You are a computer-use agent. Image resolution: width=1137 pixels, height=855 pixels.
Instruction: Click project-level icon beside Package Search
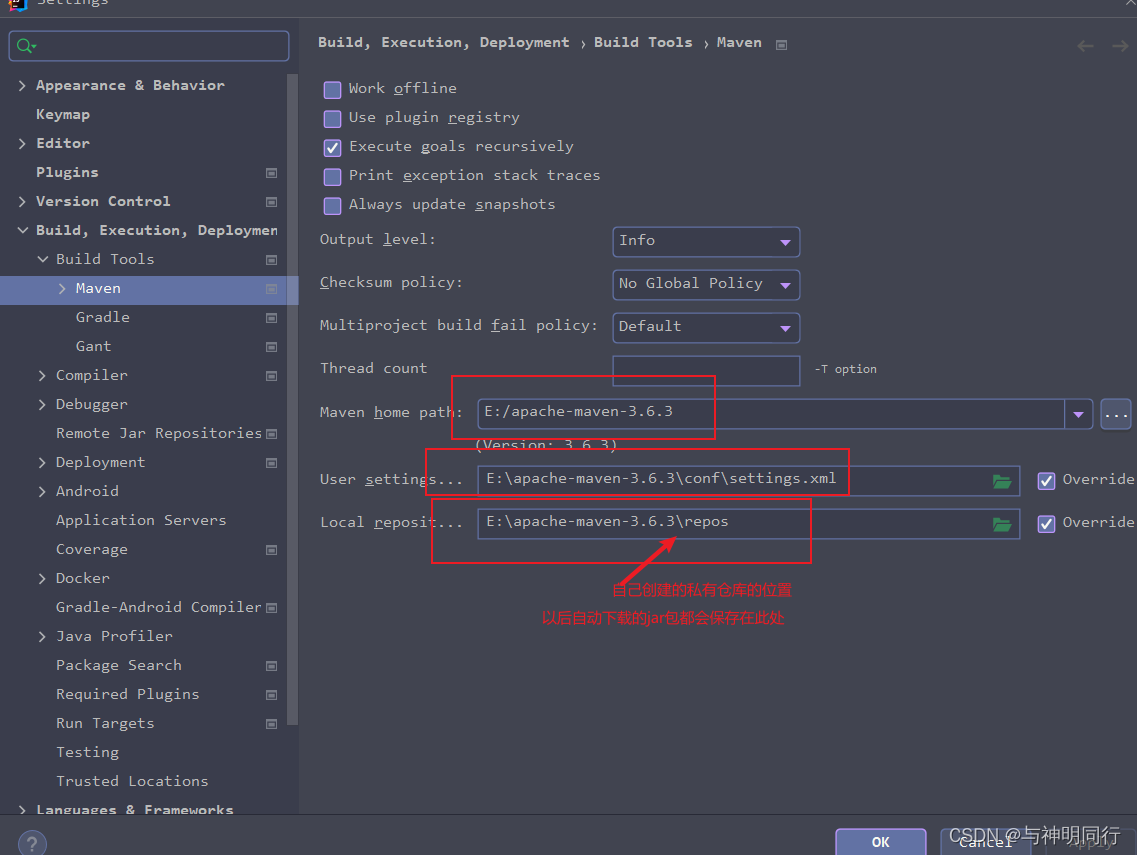[271, 666]
